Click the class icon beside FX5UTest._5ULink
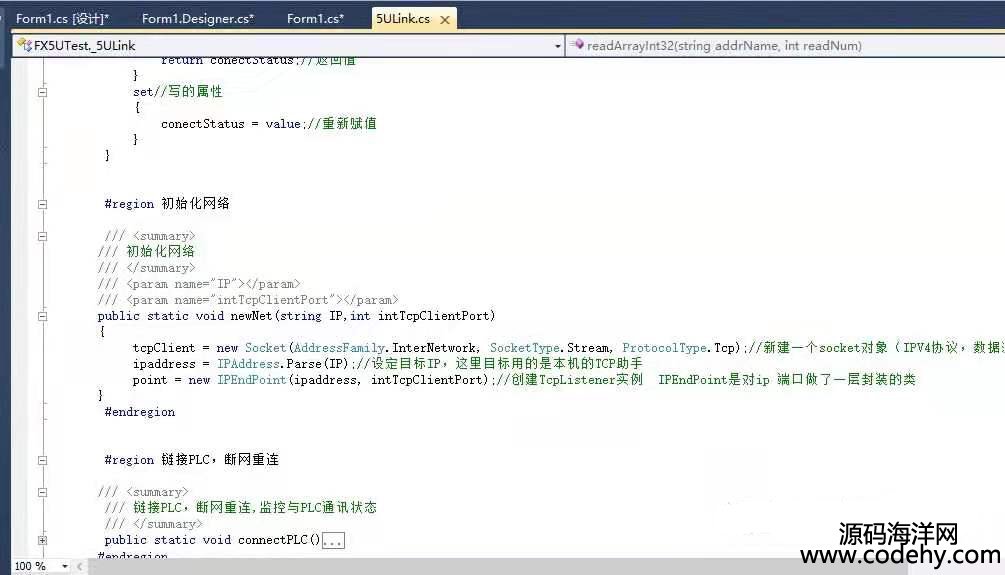Image resolution: width=1005 pixels, height=575 pixels. tap(23, 46)
